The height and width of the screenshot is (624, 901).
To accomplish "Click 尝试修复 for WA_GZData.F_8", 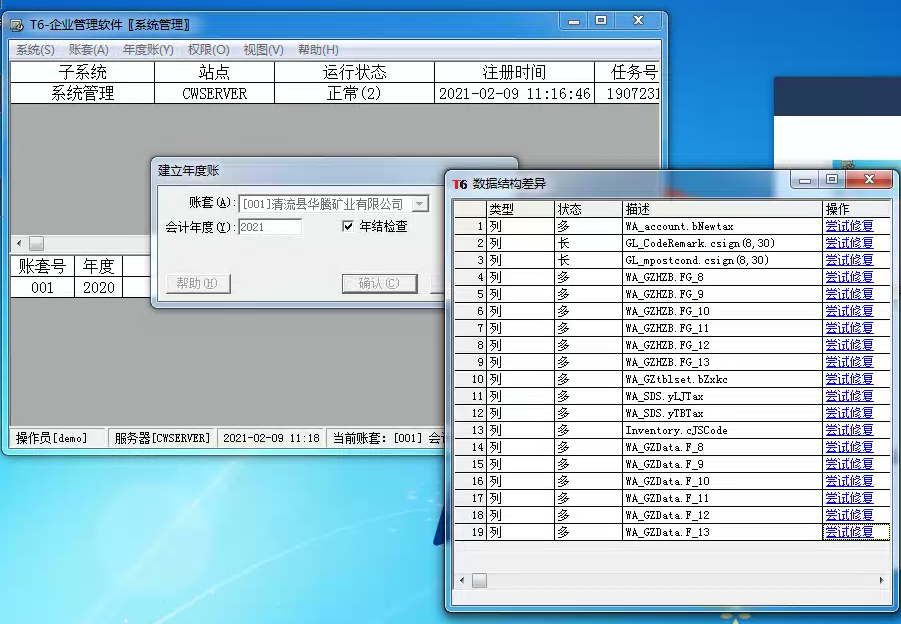I will [849, 447].
